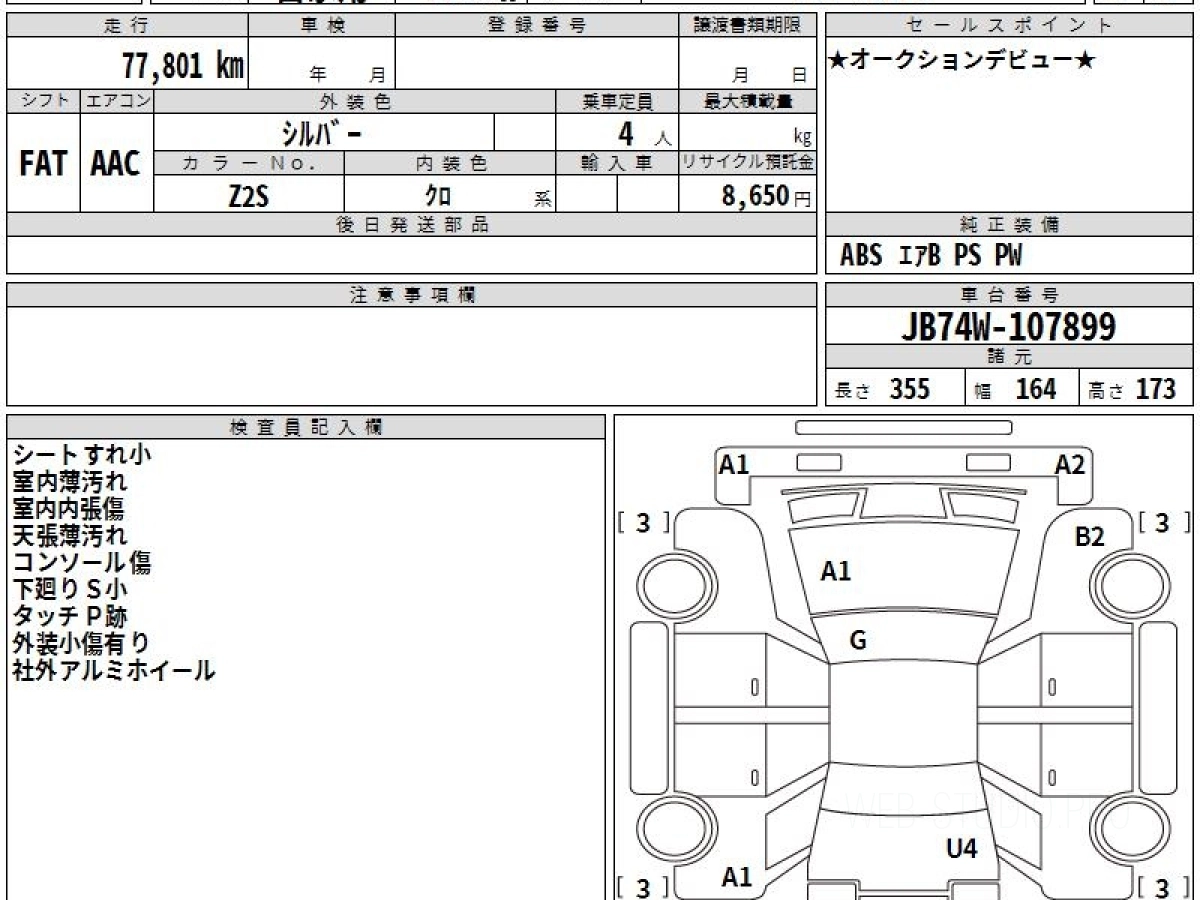Select the 走行 column header
Screen dimensions: 1200x900
[x=127, y=25]
